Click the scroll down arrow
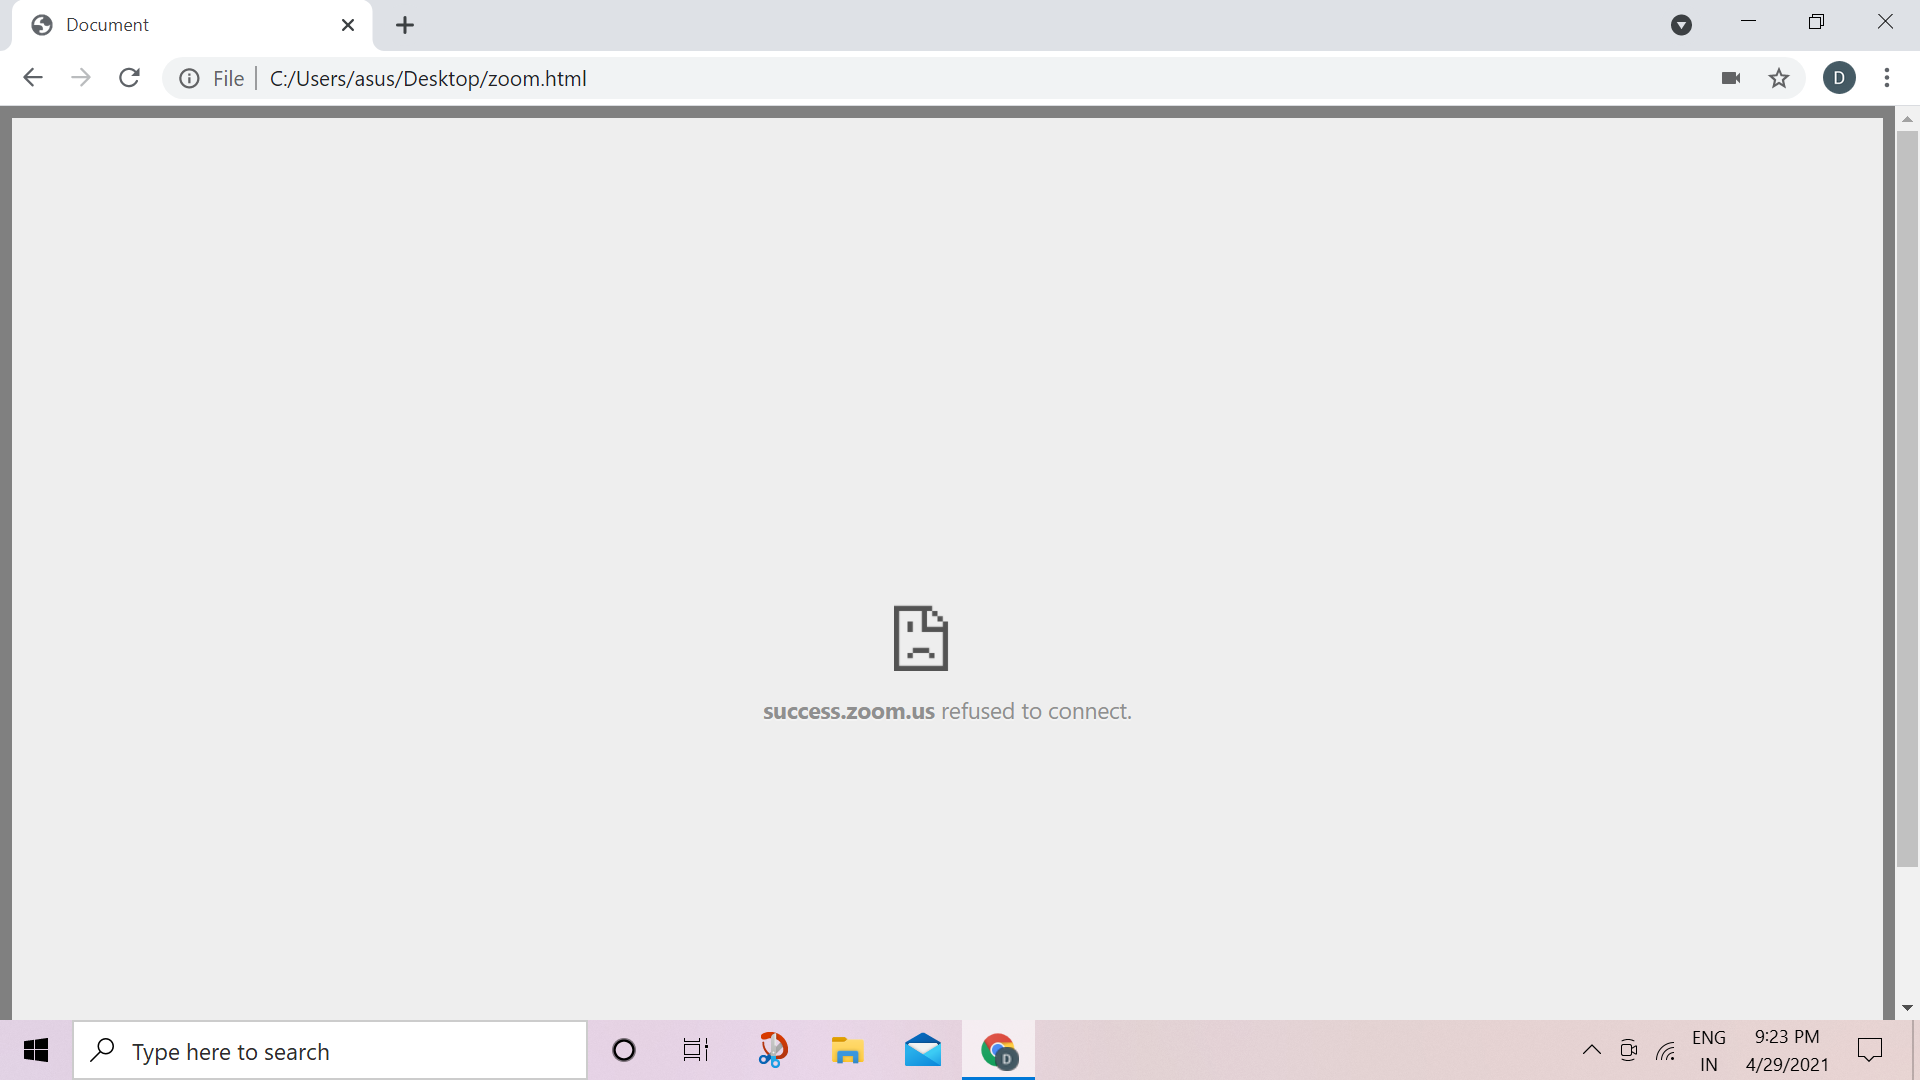 (1907, 1008)
